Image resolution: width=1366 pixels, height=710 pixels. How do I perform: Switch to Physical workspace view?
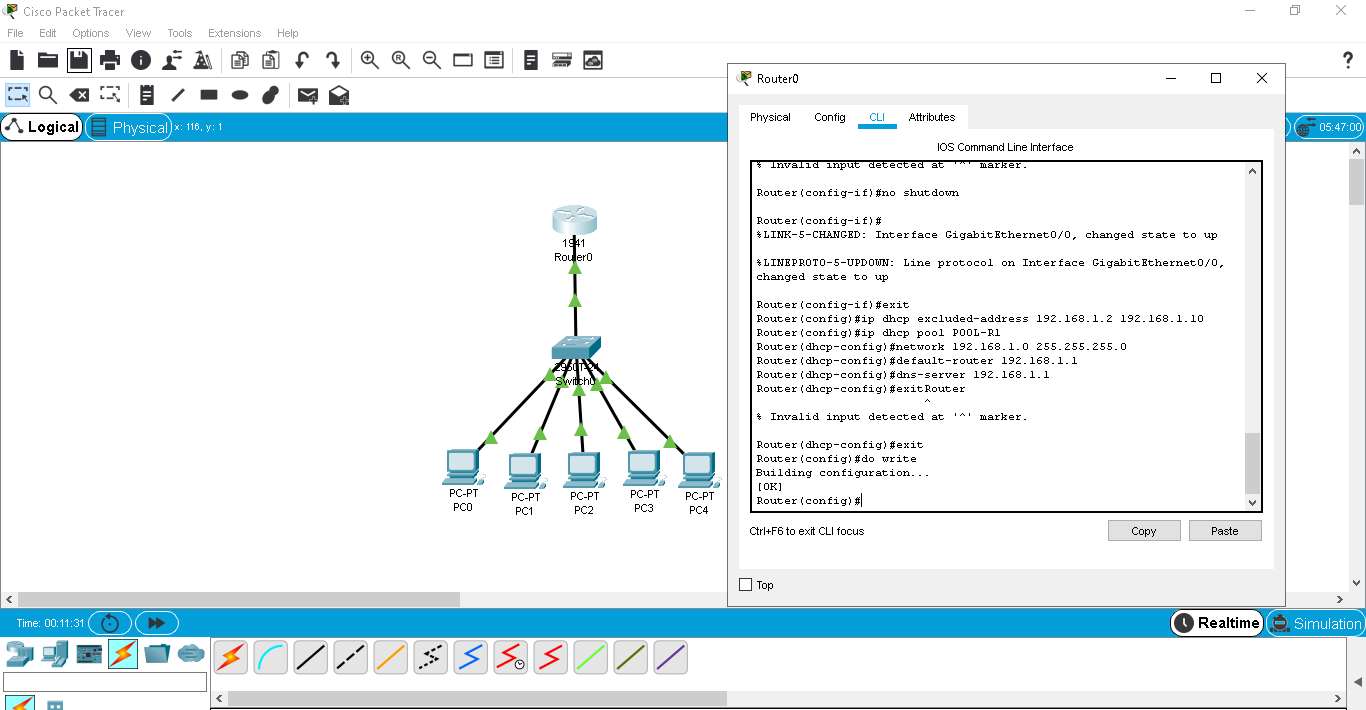click(129, 127)
